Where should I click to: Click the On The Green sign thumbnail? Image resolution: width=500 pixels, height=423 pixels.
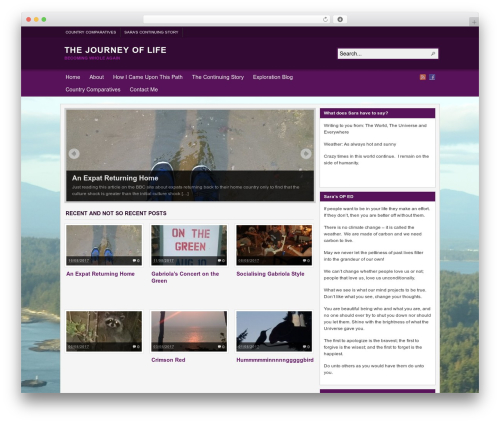click(x=189, y=245)
